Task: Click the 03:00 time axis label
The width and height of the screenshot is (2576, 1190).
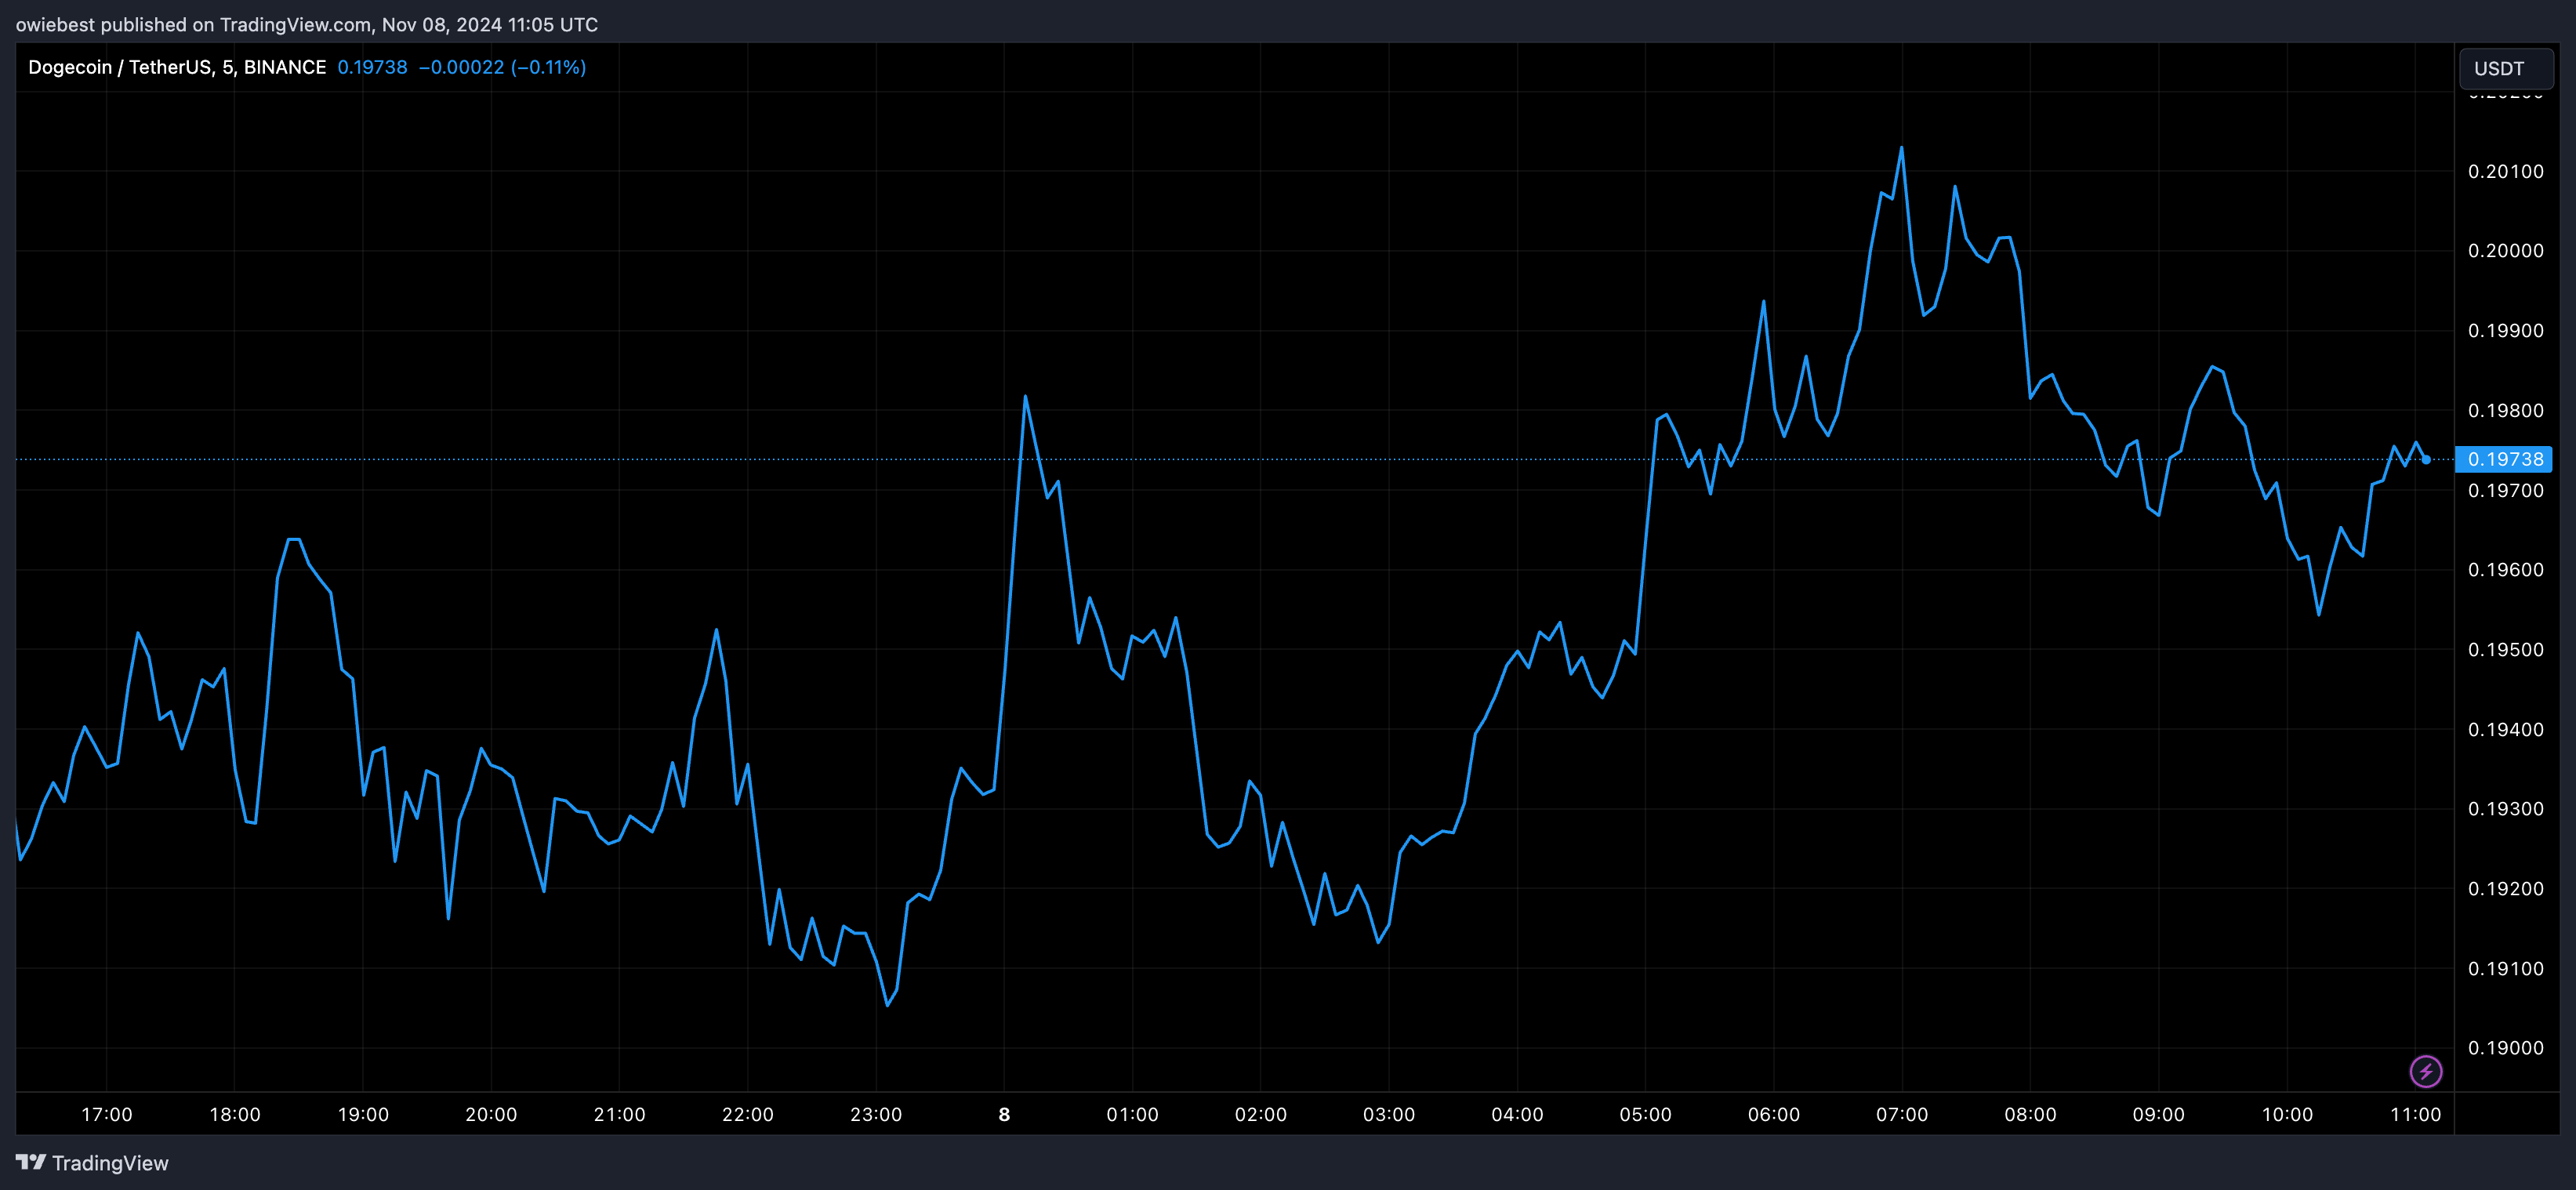Action: pos(1389,1114)
